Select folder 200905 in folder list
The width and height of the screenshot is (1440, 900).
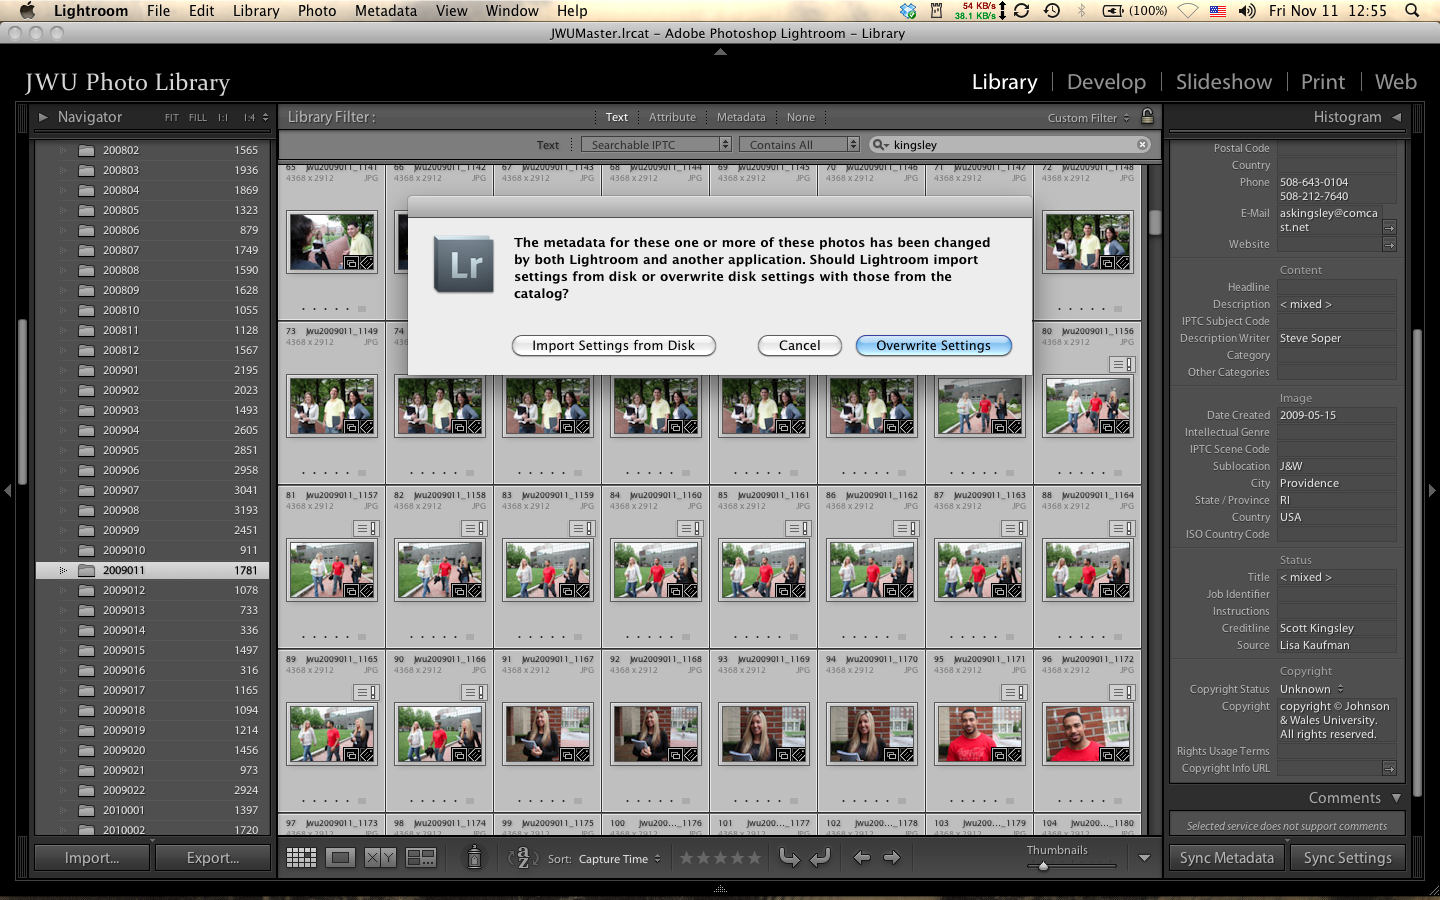point(152,450)
